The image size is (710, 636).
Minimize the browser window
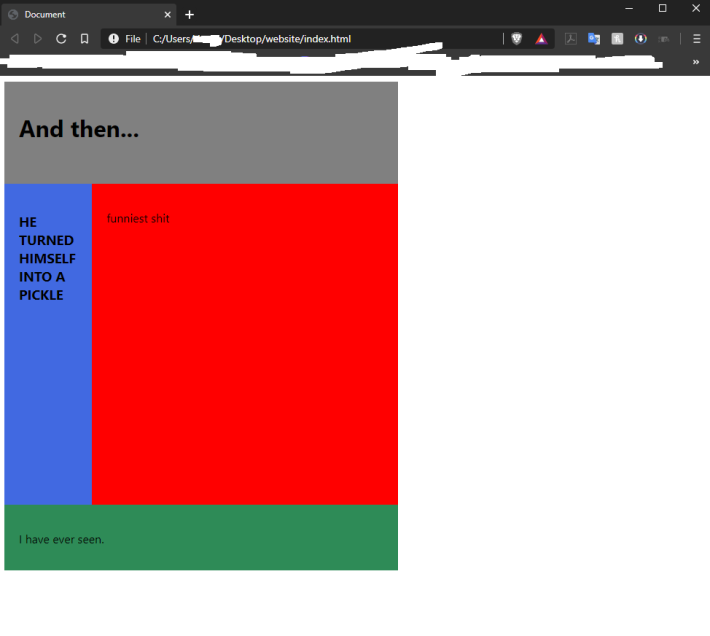(629, 9)
